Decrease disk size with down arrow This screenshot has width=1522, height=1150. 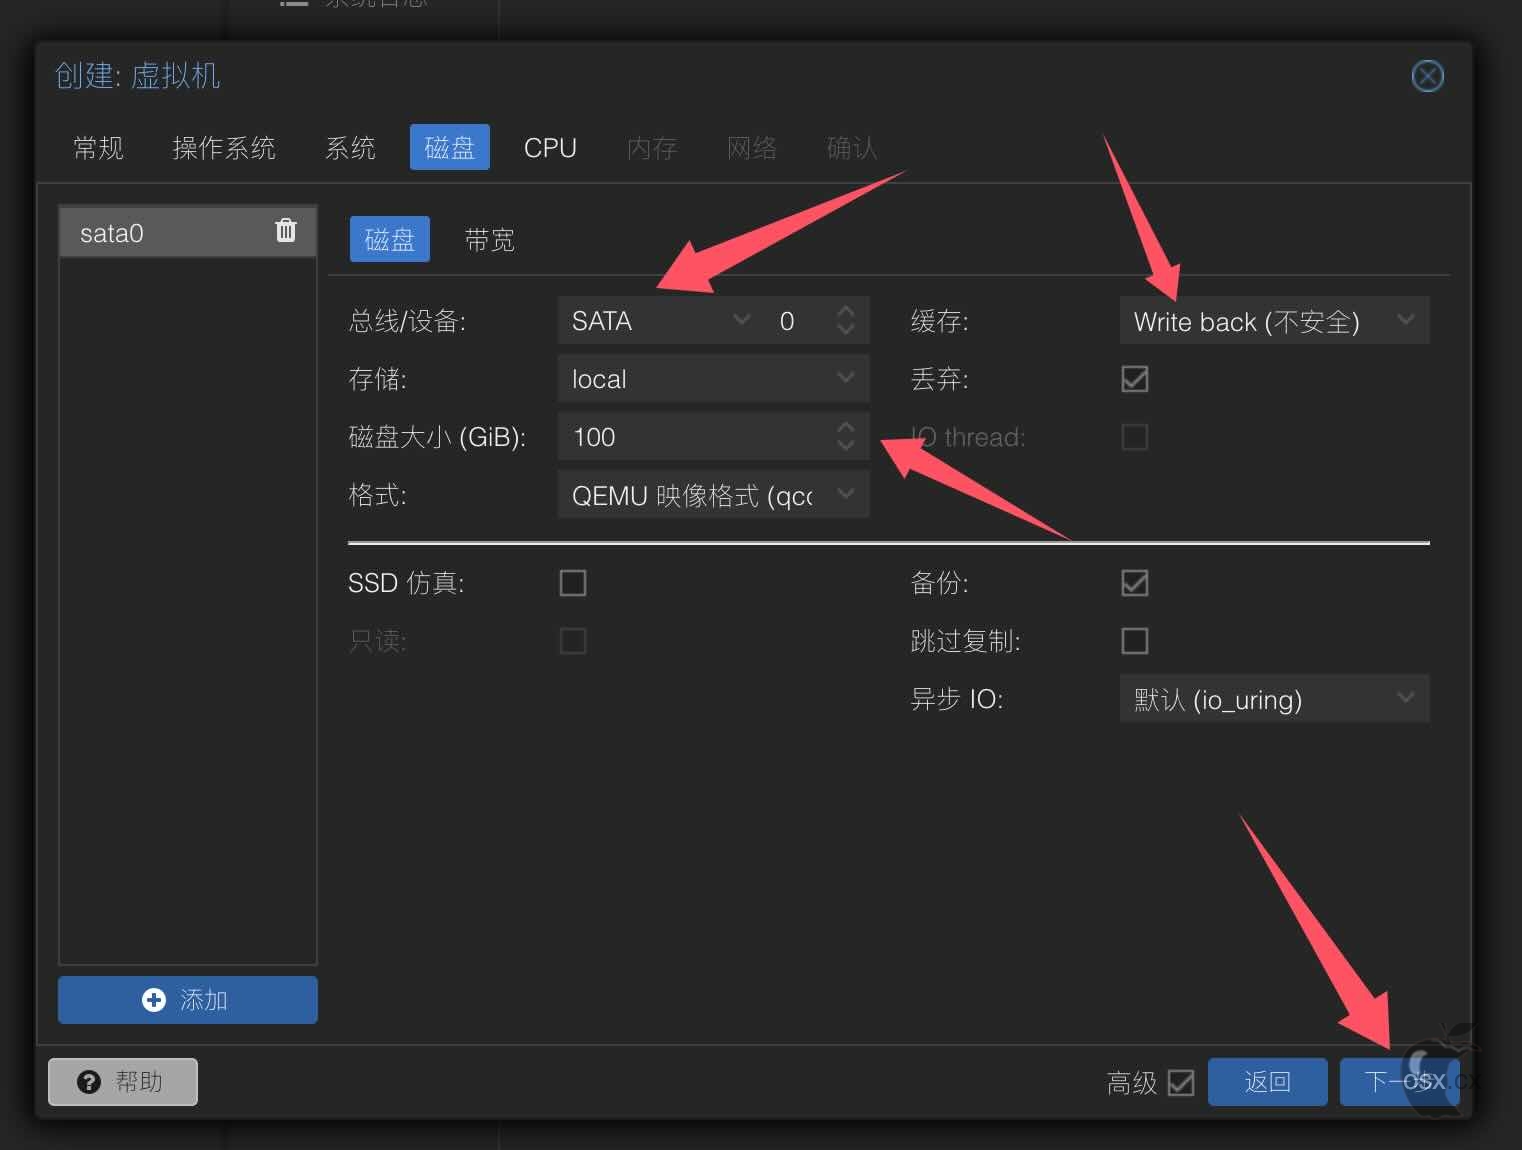[x=846, y=446]
